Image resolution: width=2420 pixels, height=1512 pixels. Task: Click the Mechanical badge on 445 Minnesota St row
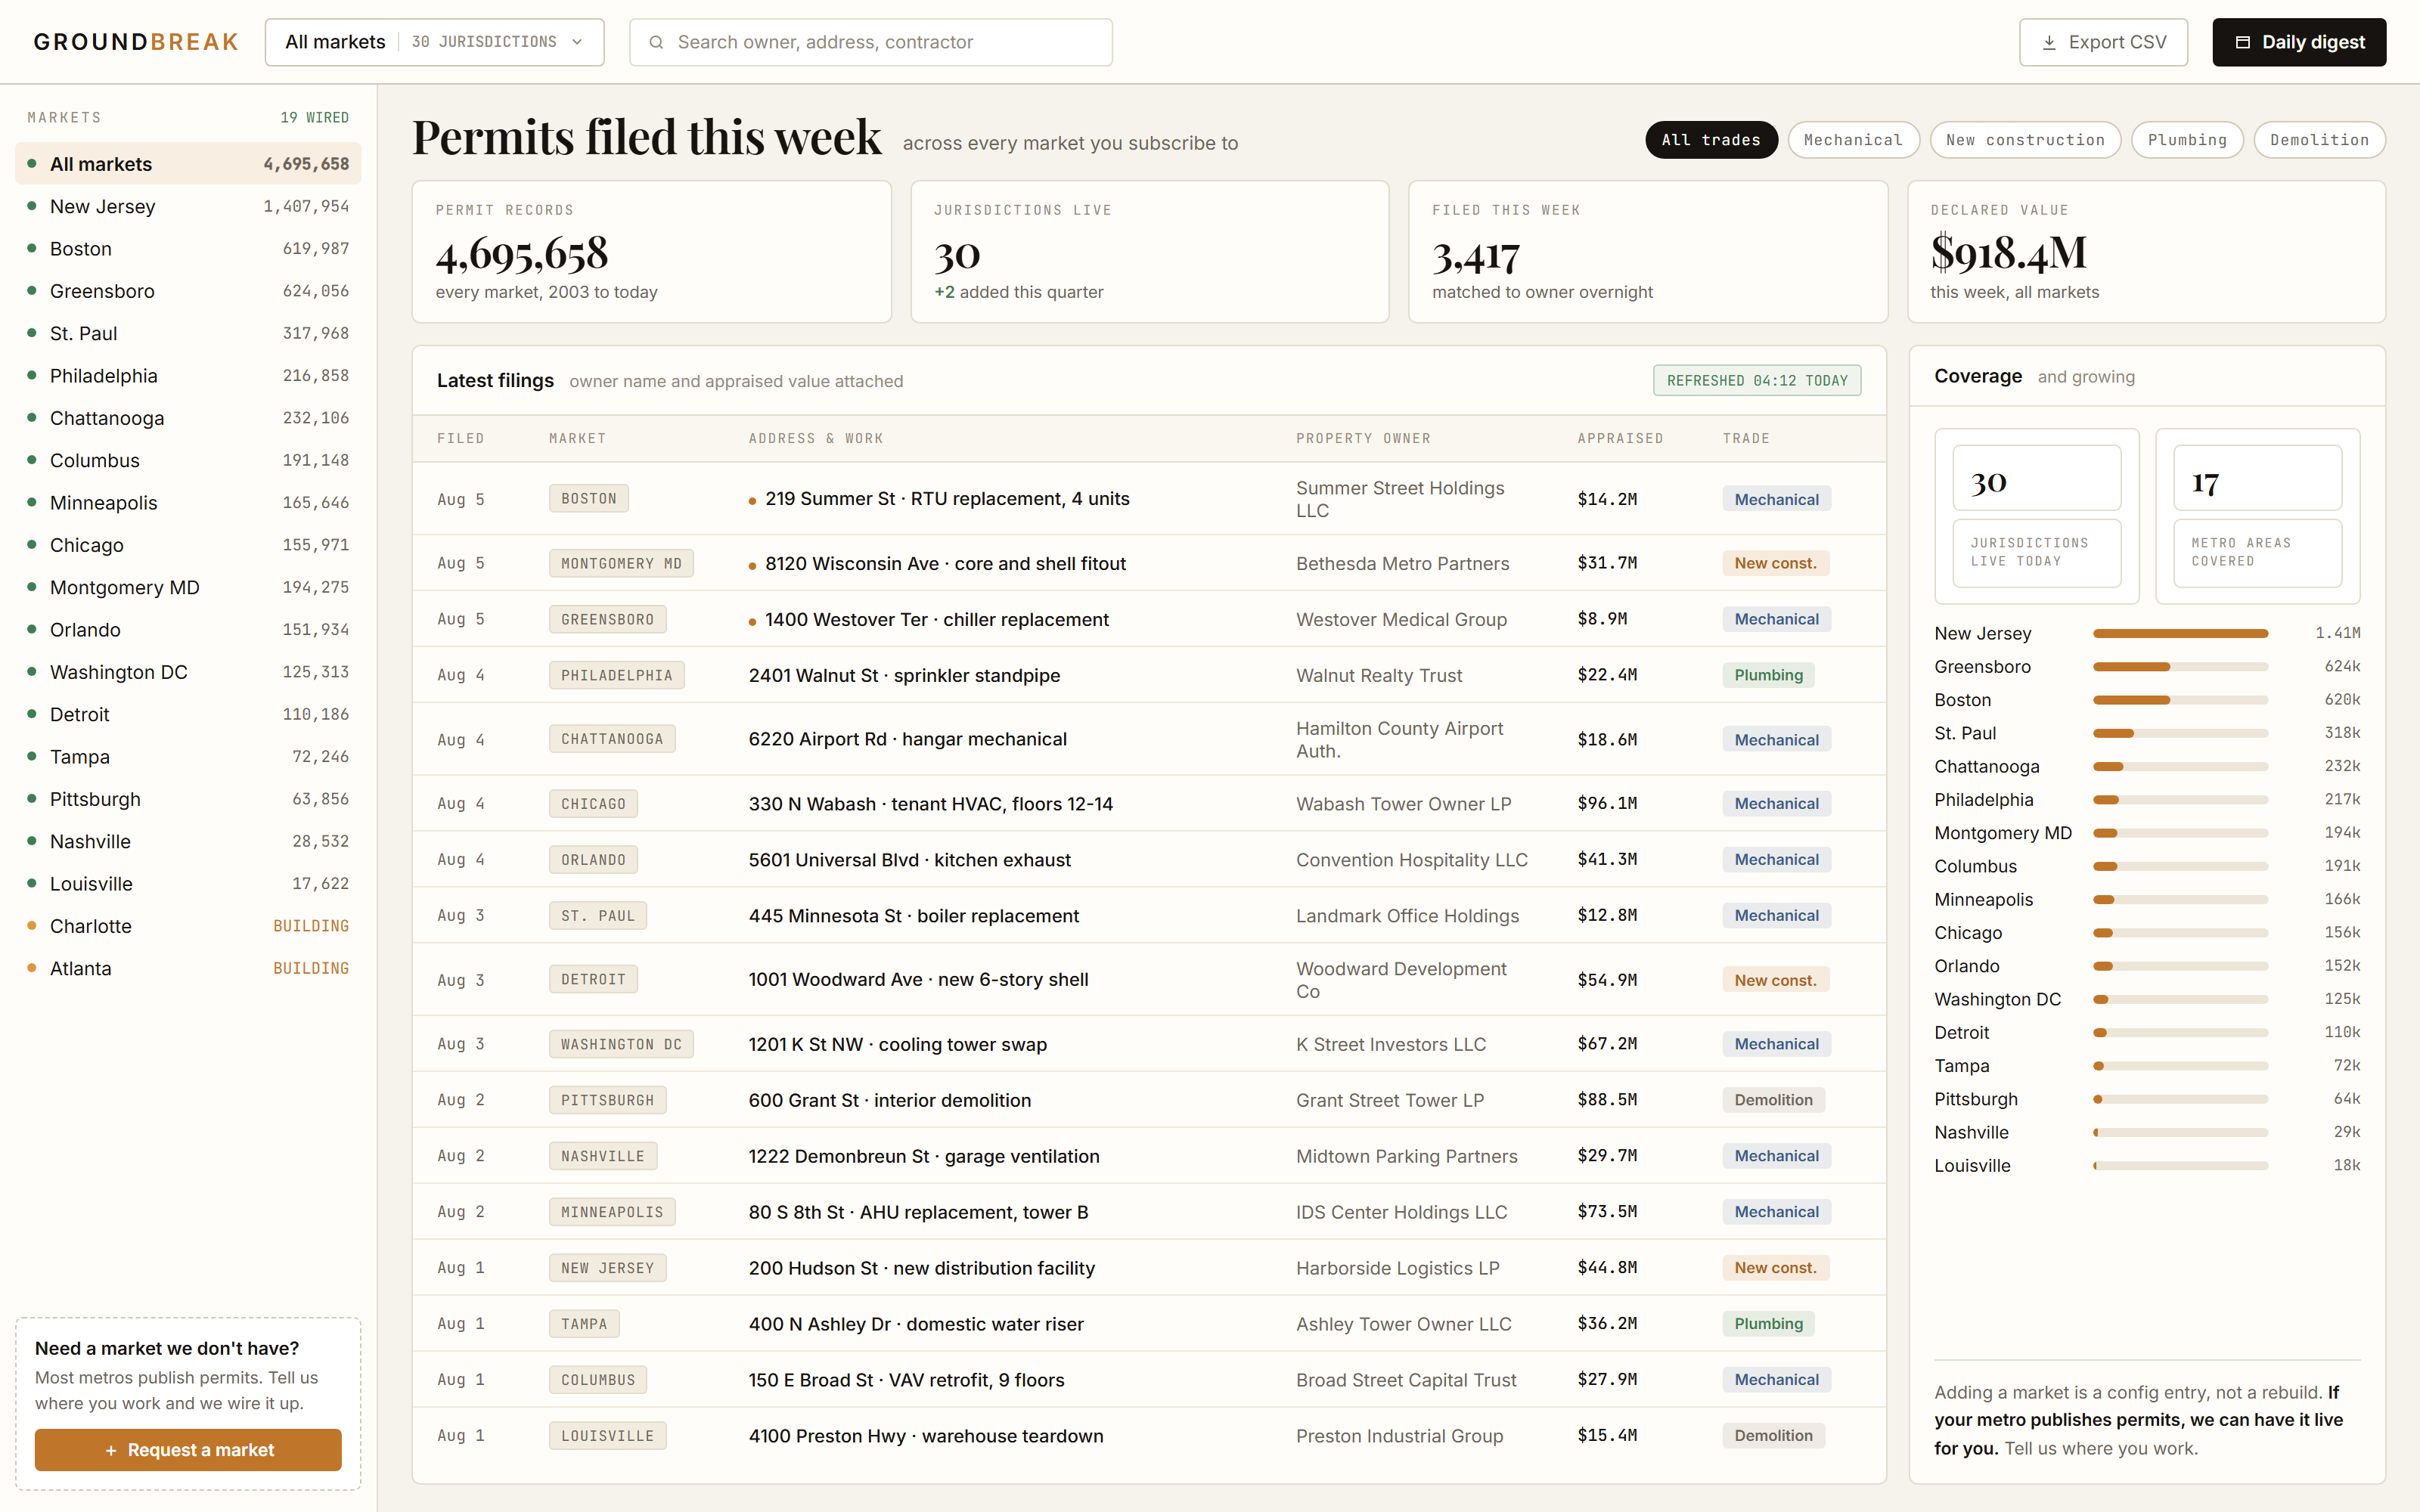1776,915
